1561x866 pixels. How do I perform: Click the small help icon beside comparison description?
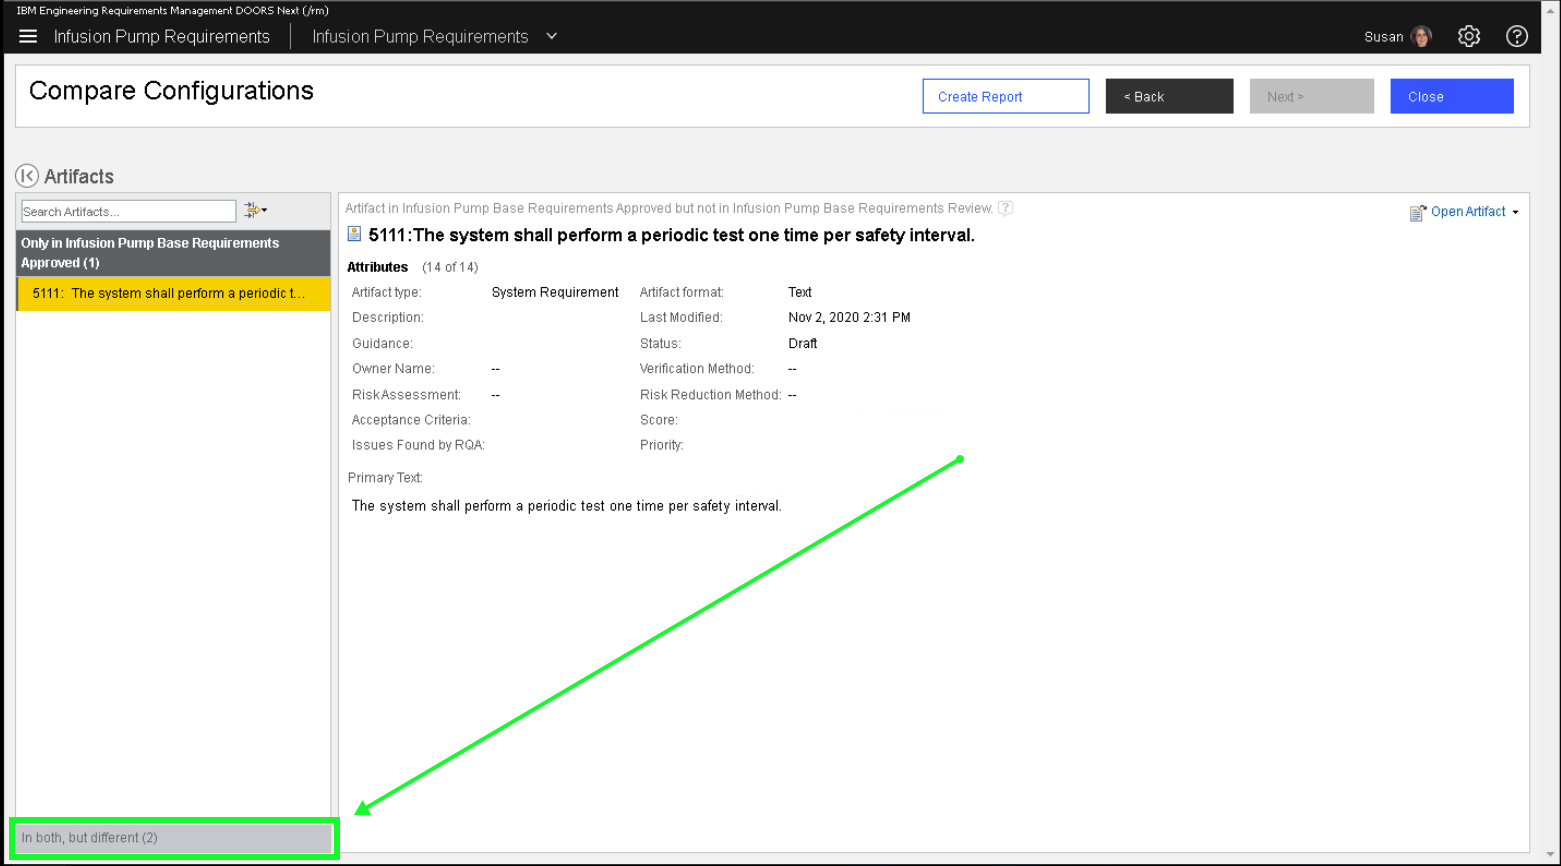click(x=1006, y=208)
